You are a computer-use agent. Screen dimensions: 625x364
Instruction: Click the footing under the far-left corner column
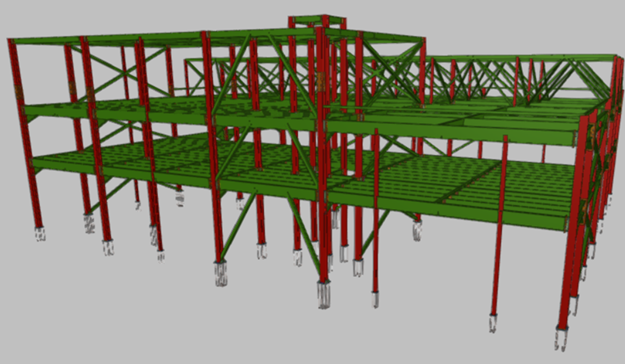pyautogui.click(x=39, y=234)
